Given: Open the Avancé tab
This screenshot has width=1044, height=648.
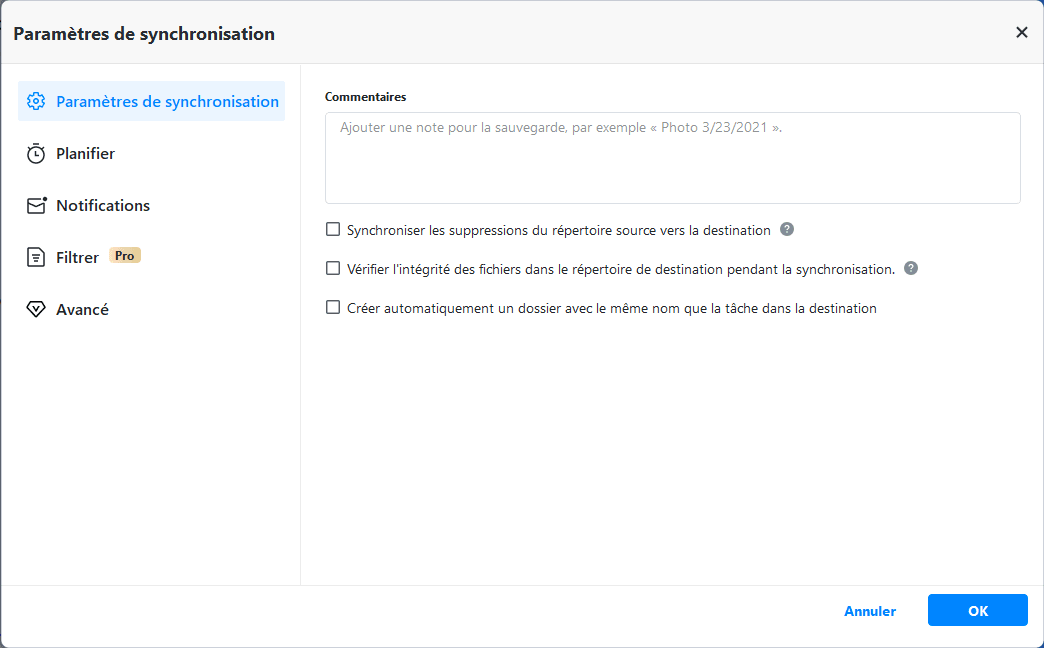Looking at the screenshot, I should [82, 310].
